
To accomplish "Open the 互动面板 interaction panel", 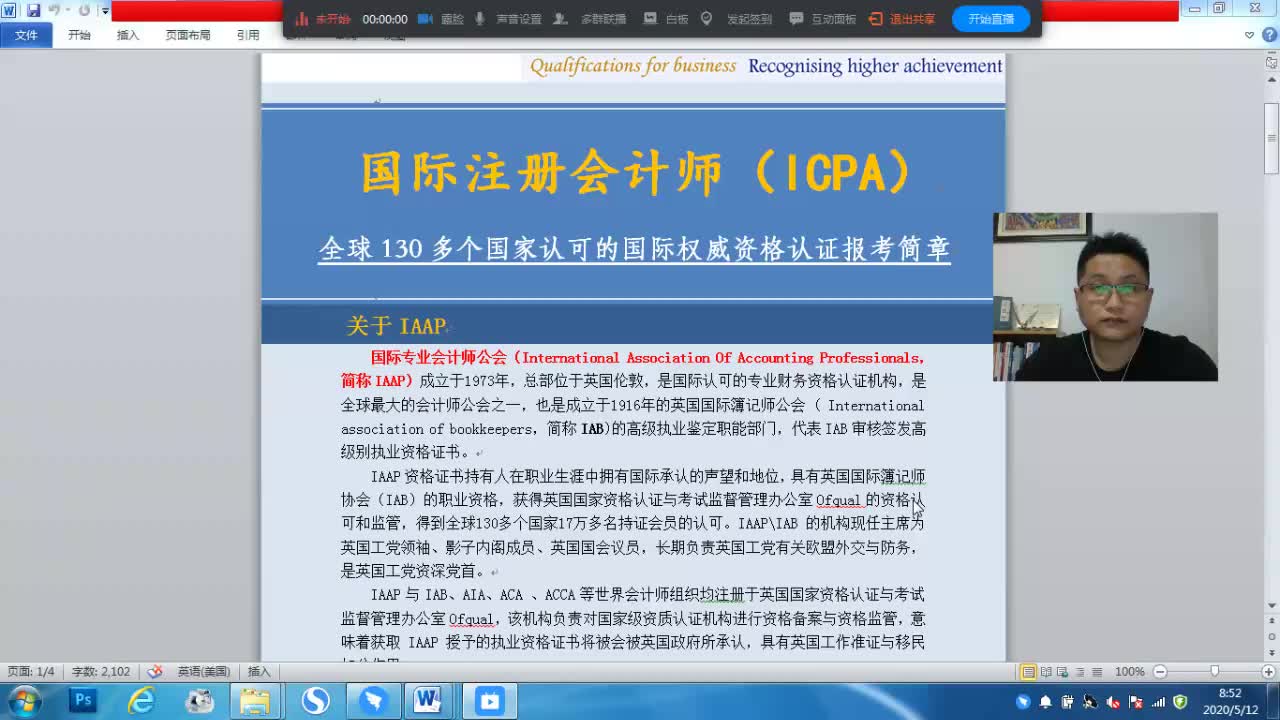I will click(x=822, y=19).
